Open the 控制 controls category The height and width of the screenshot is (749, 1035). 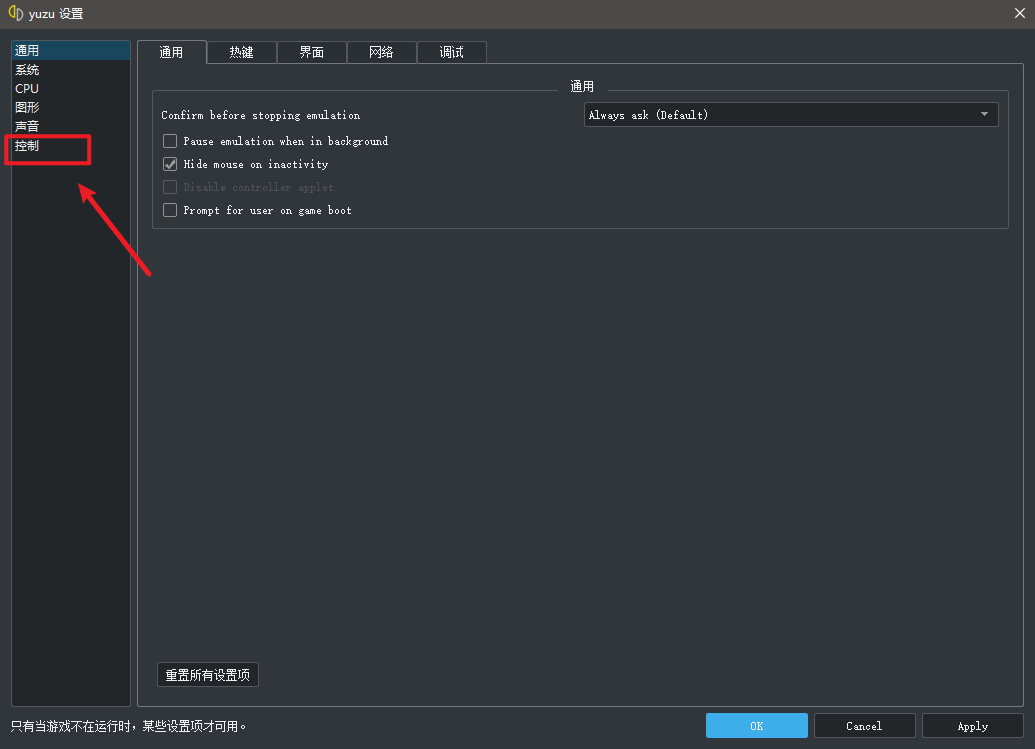tap(71, 145)
